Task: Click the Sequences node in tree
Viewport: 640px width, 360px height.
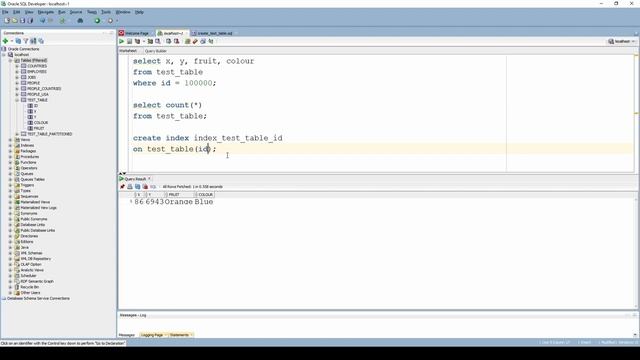Action: [29, 196]
